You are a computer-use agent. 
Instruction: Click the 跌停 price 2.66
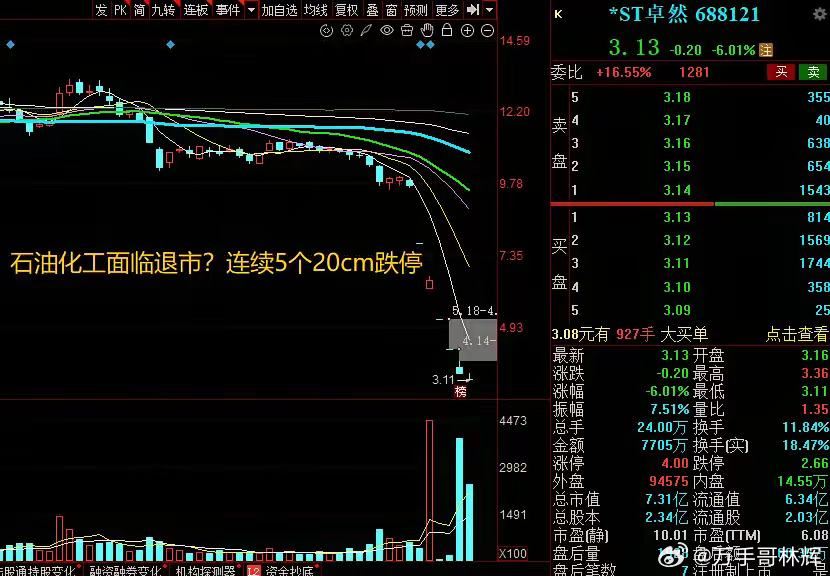tap(815, 464)
